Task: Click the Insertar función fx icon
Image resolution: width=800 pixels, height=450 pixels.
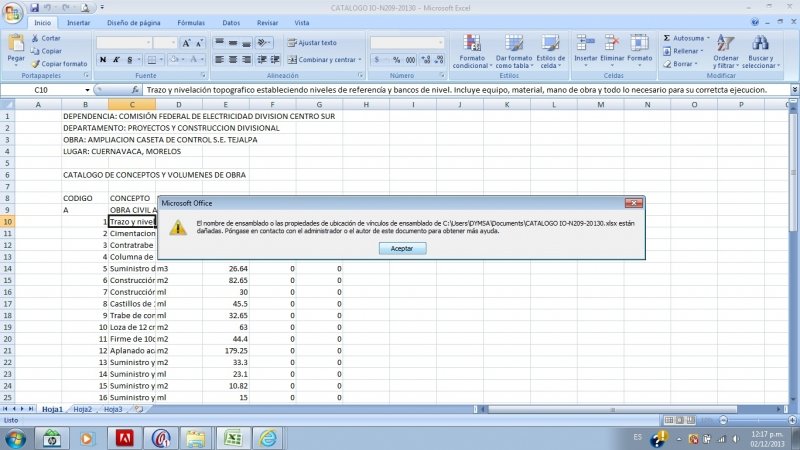Action: pos(136,90)
